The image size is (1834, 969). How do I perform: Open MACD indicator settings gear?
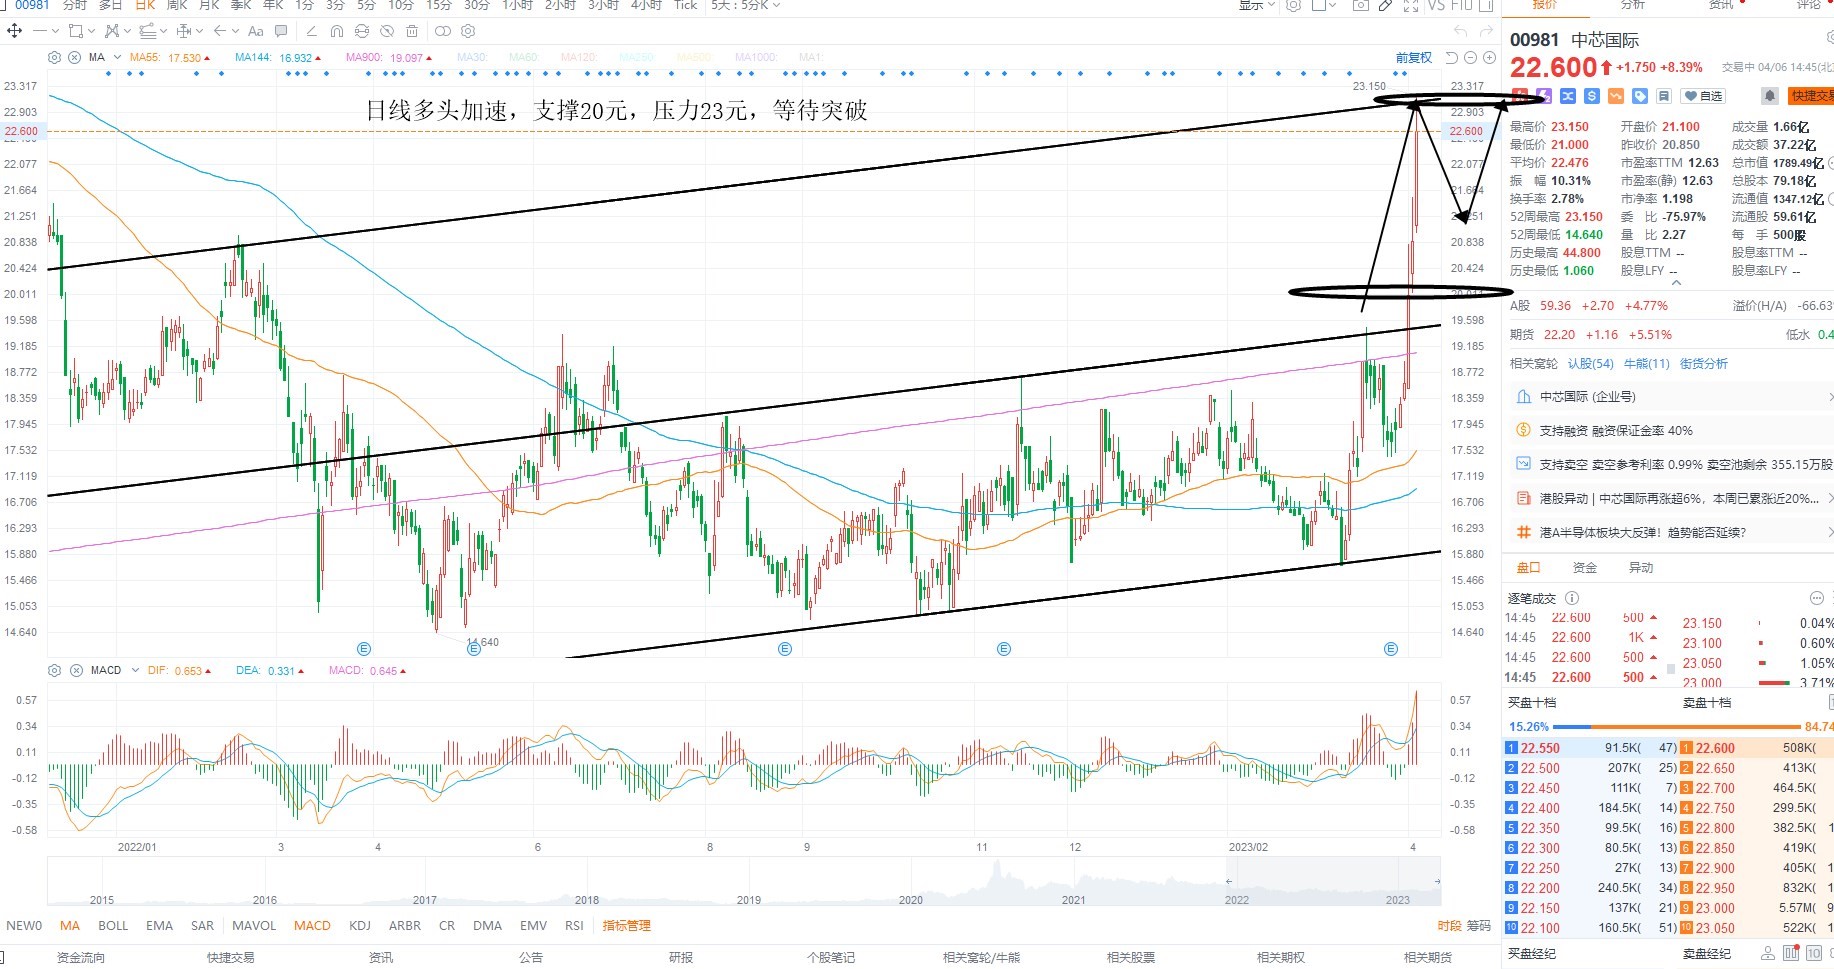click(x=55, y=670)
